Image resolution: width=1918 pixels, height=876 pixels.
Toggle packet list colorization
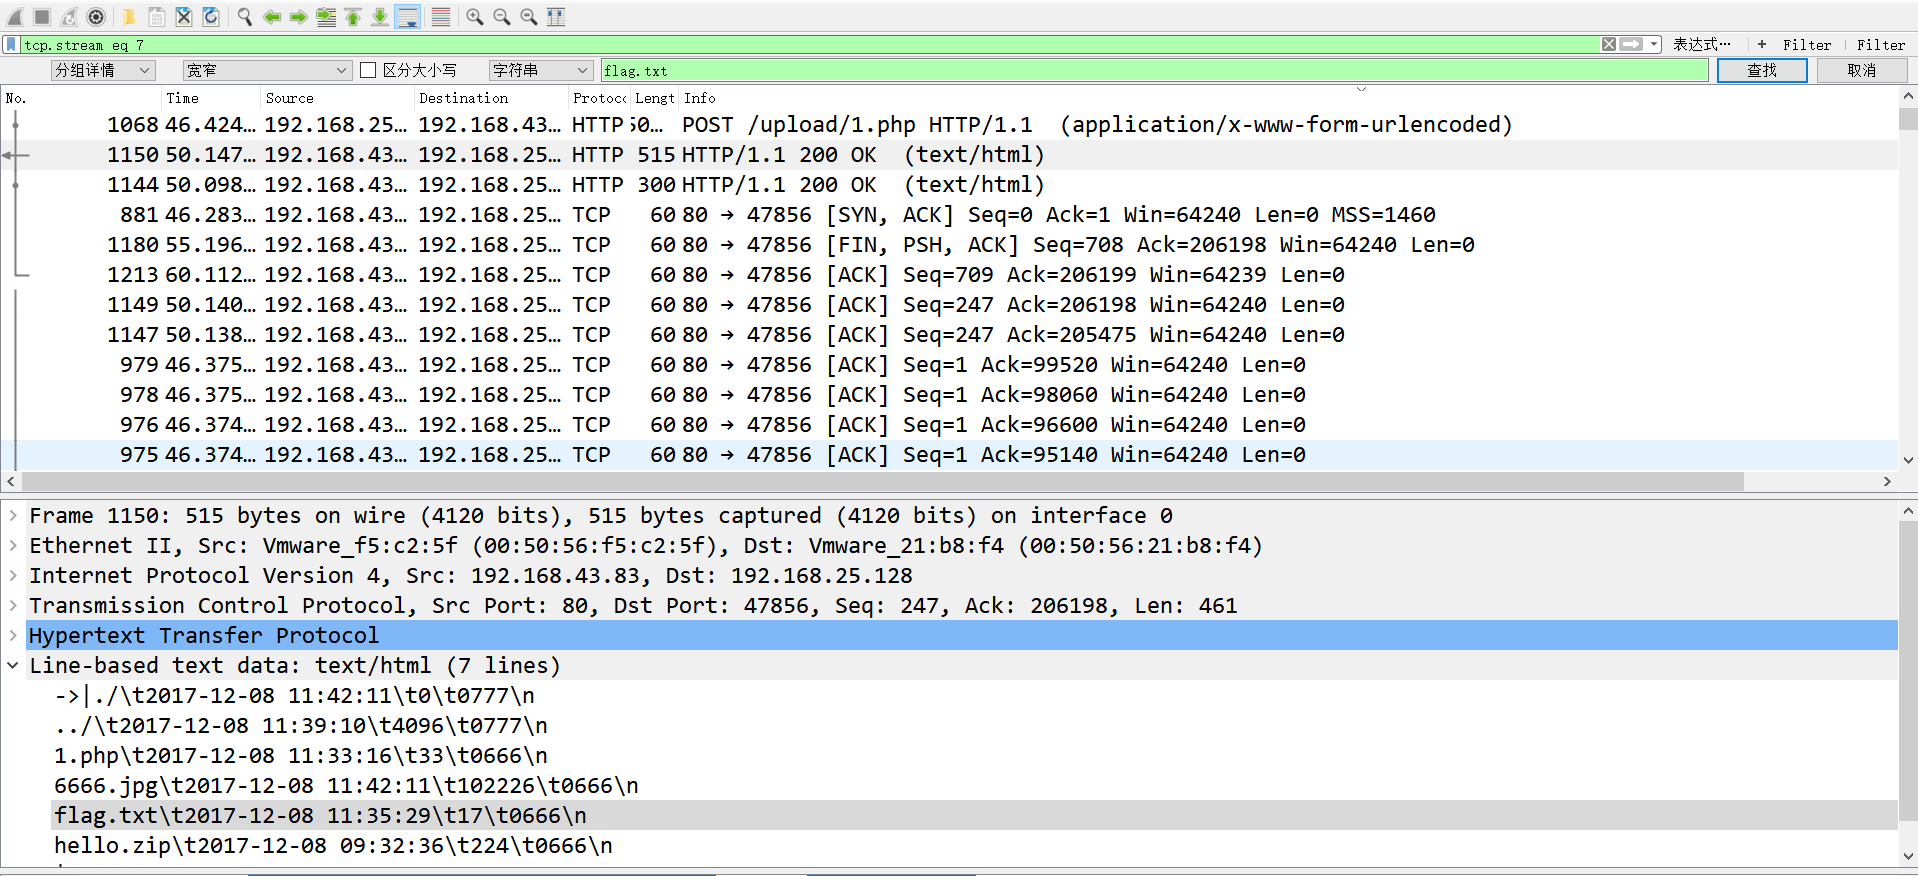[x=440, y=17]
